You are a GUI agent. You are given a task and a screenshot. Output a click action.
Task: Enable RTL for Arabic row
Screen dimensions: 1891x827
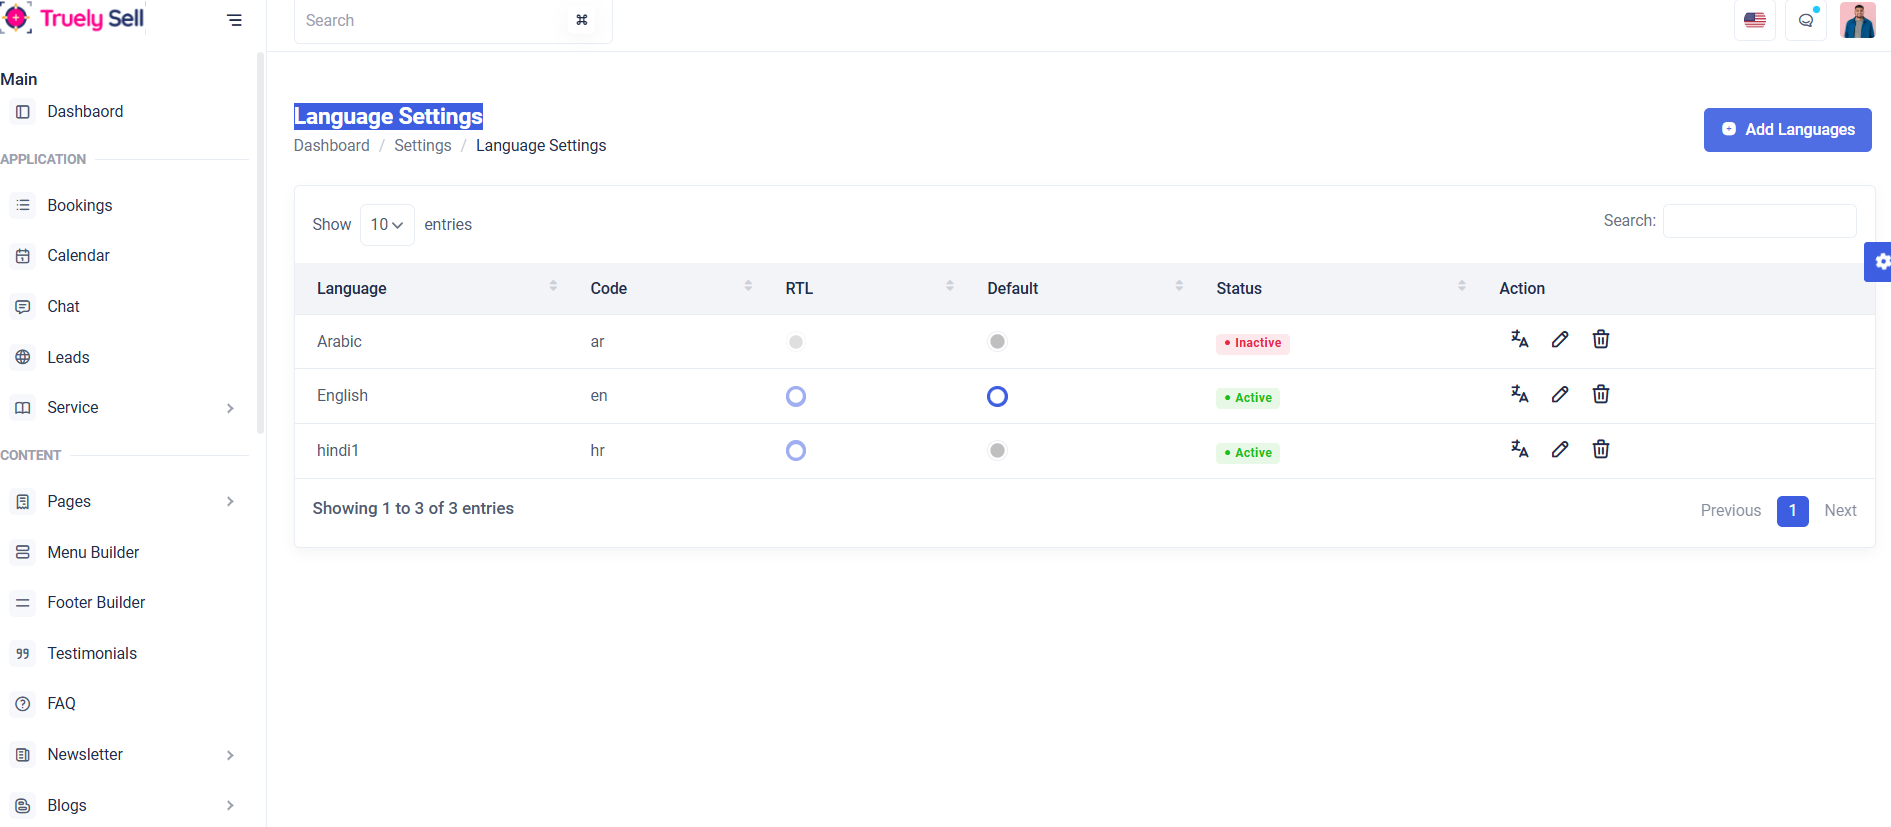tap(796, 342)
